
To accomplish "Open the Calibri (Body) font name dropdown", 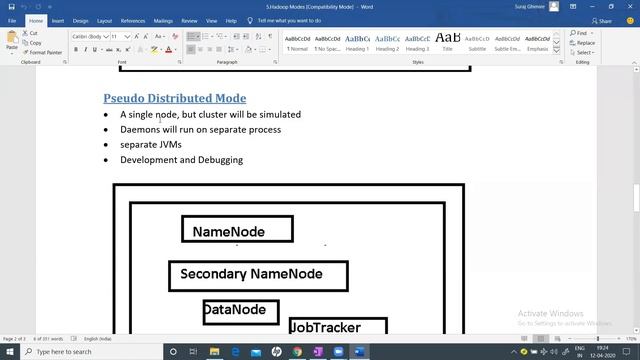I will (106, 37).
